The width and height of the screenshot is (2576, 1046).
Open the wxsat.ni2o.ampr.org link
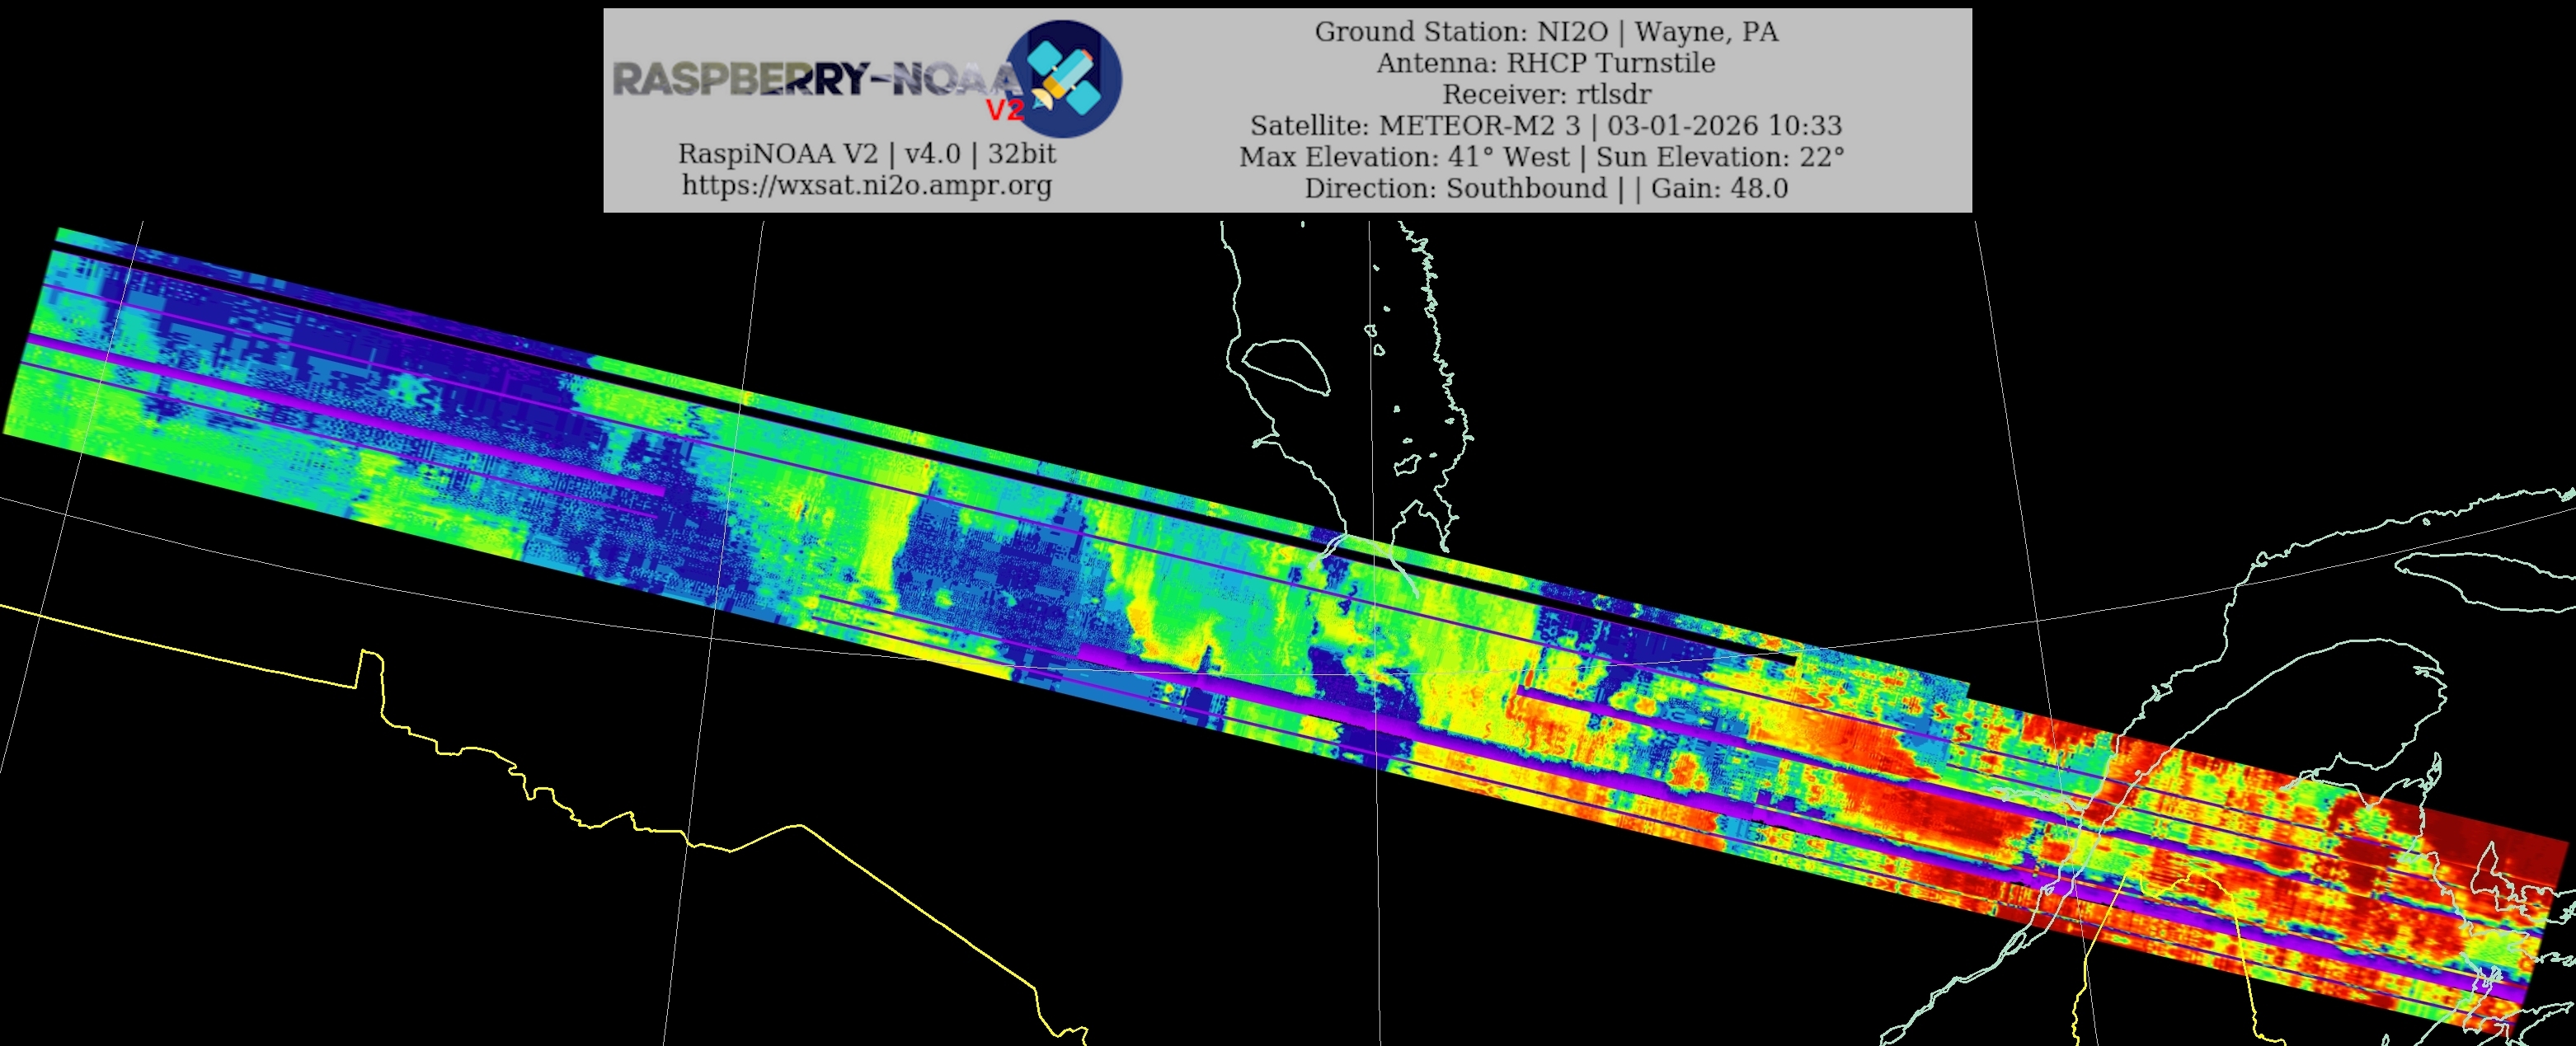click(x=866, y=186)
